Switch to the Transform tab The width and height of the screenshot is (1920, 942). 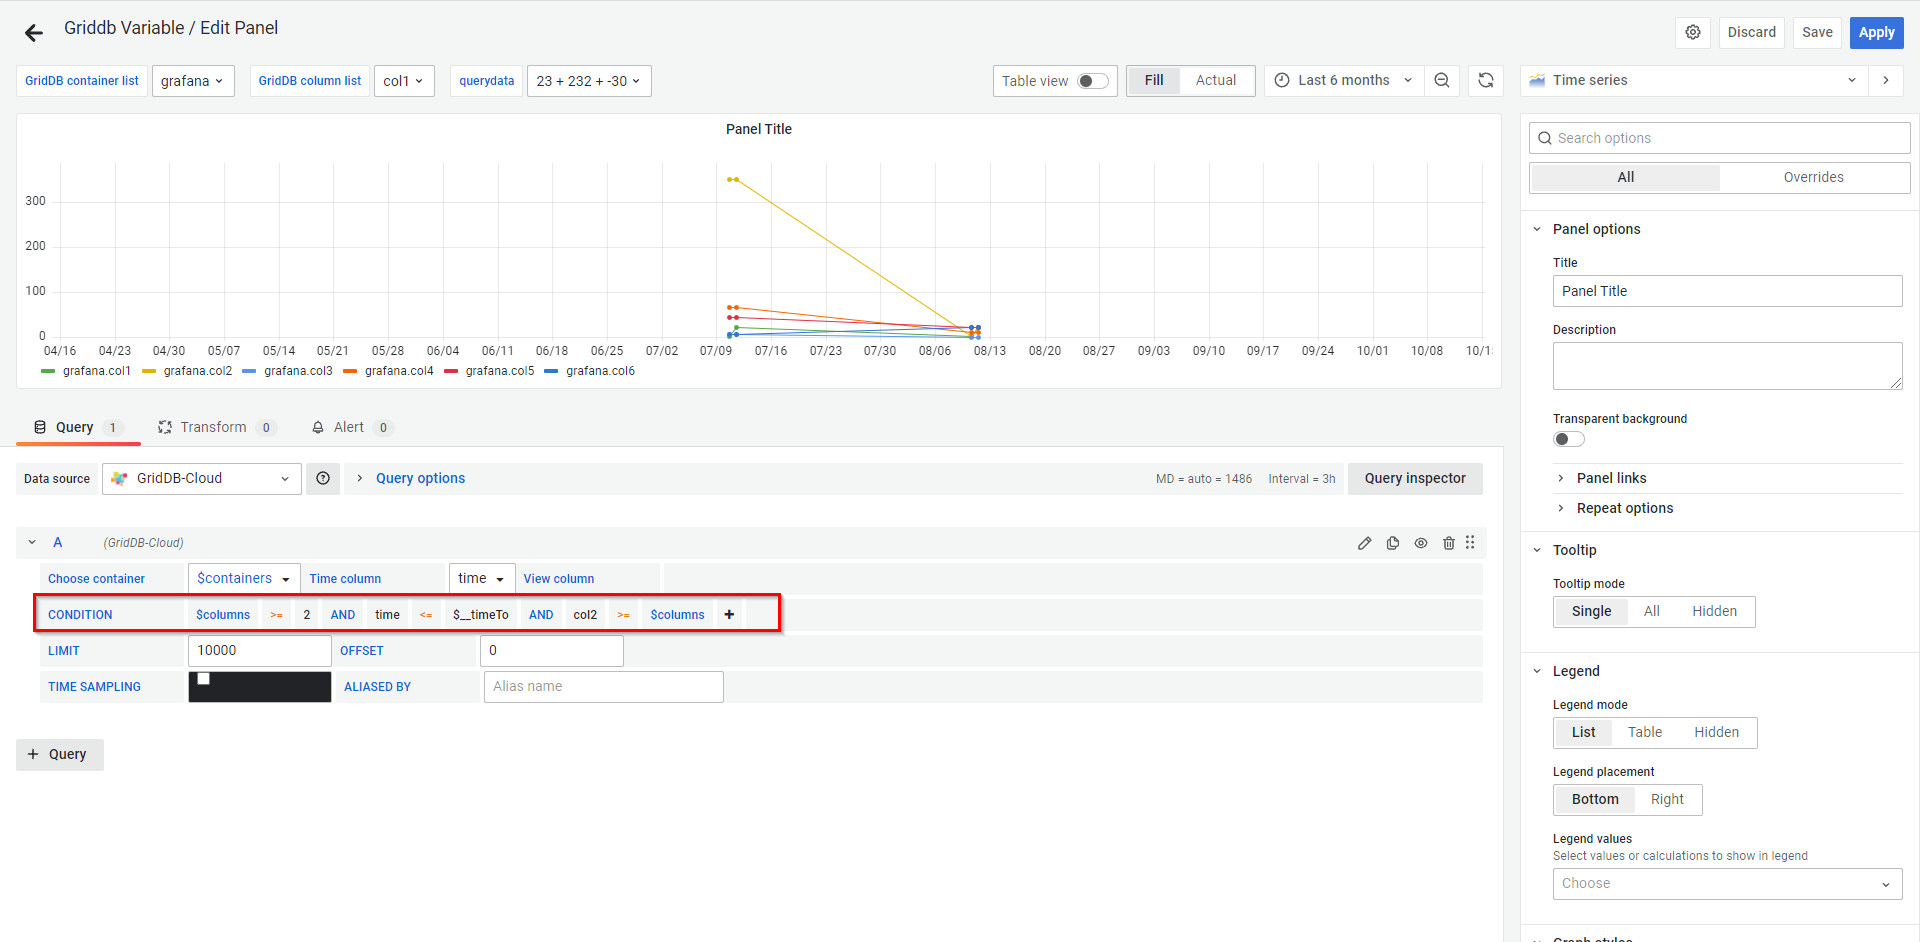coord(213,428)
